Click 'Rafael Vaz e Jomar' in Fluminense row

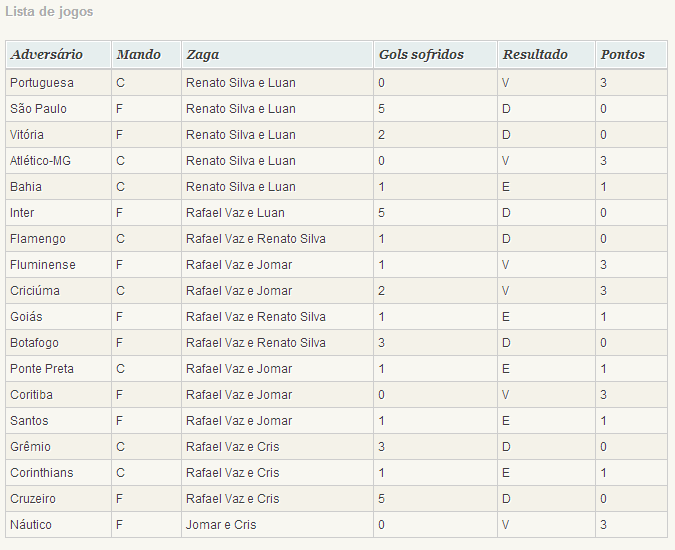click(239, 265)
